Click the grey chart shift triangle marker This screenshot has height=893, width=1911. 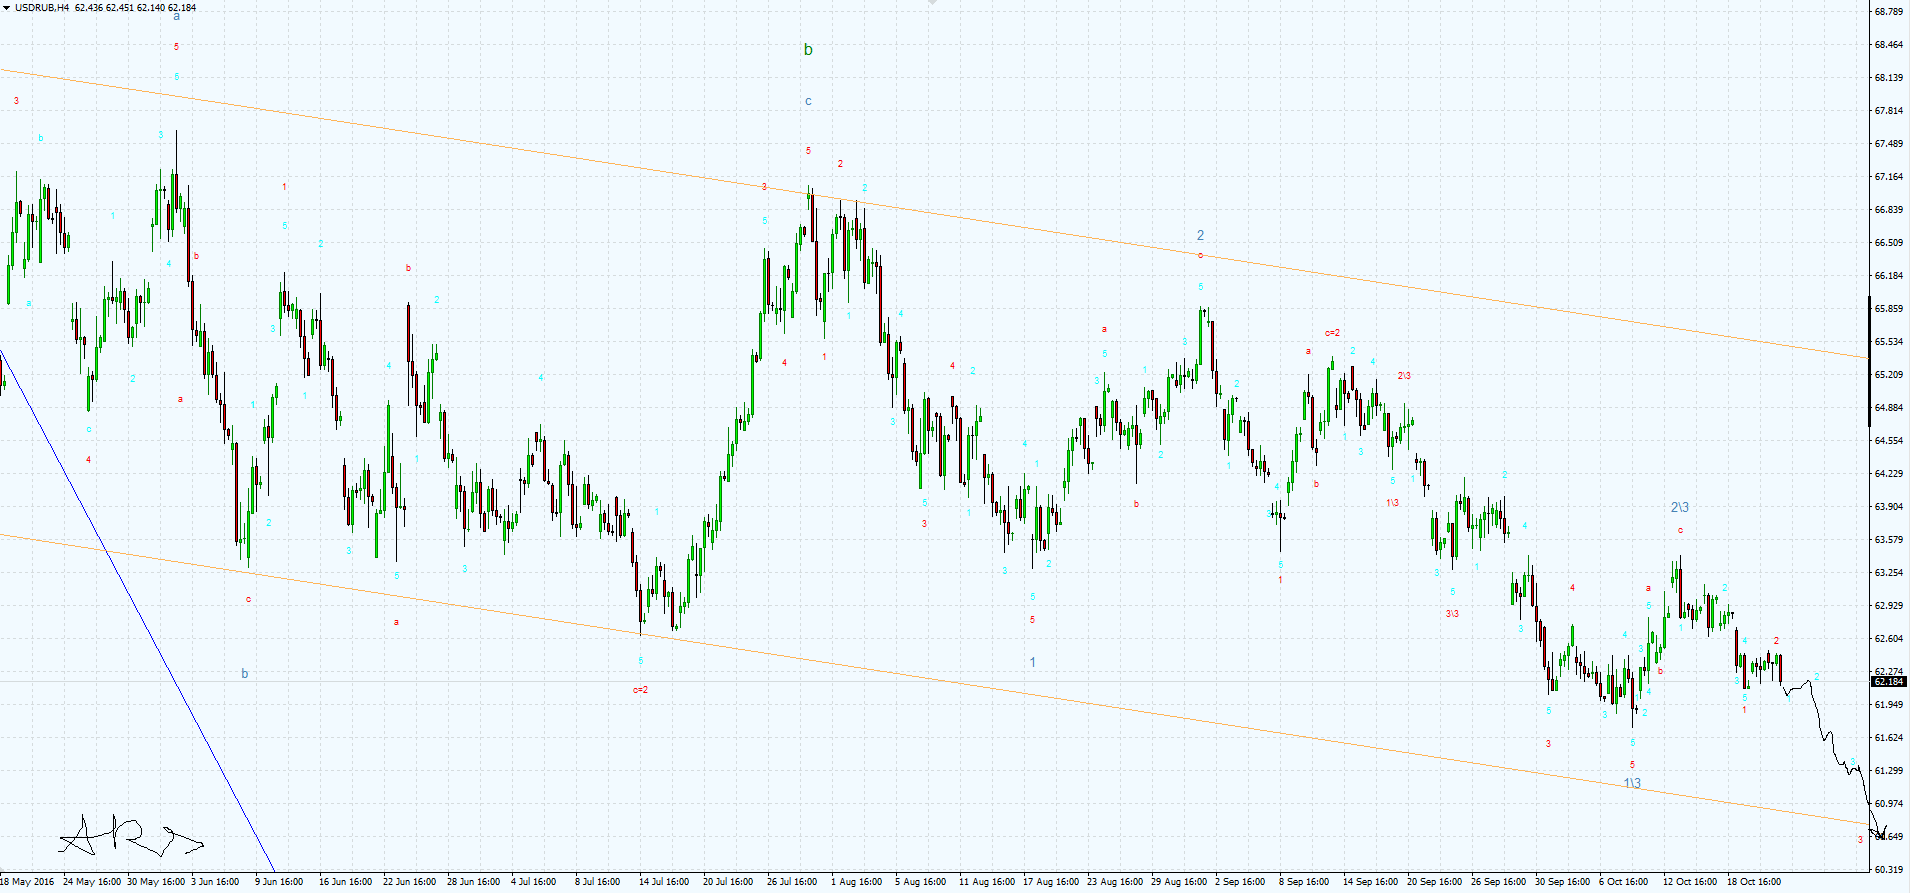(x=932, y=3)
